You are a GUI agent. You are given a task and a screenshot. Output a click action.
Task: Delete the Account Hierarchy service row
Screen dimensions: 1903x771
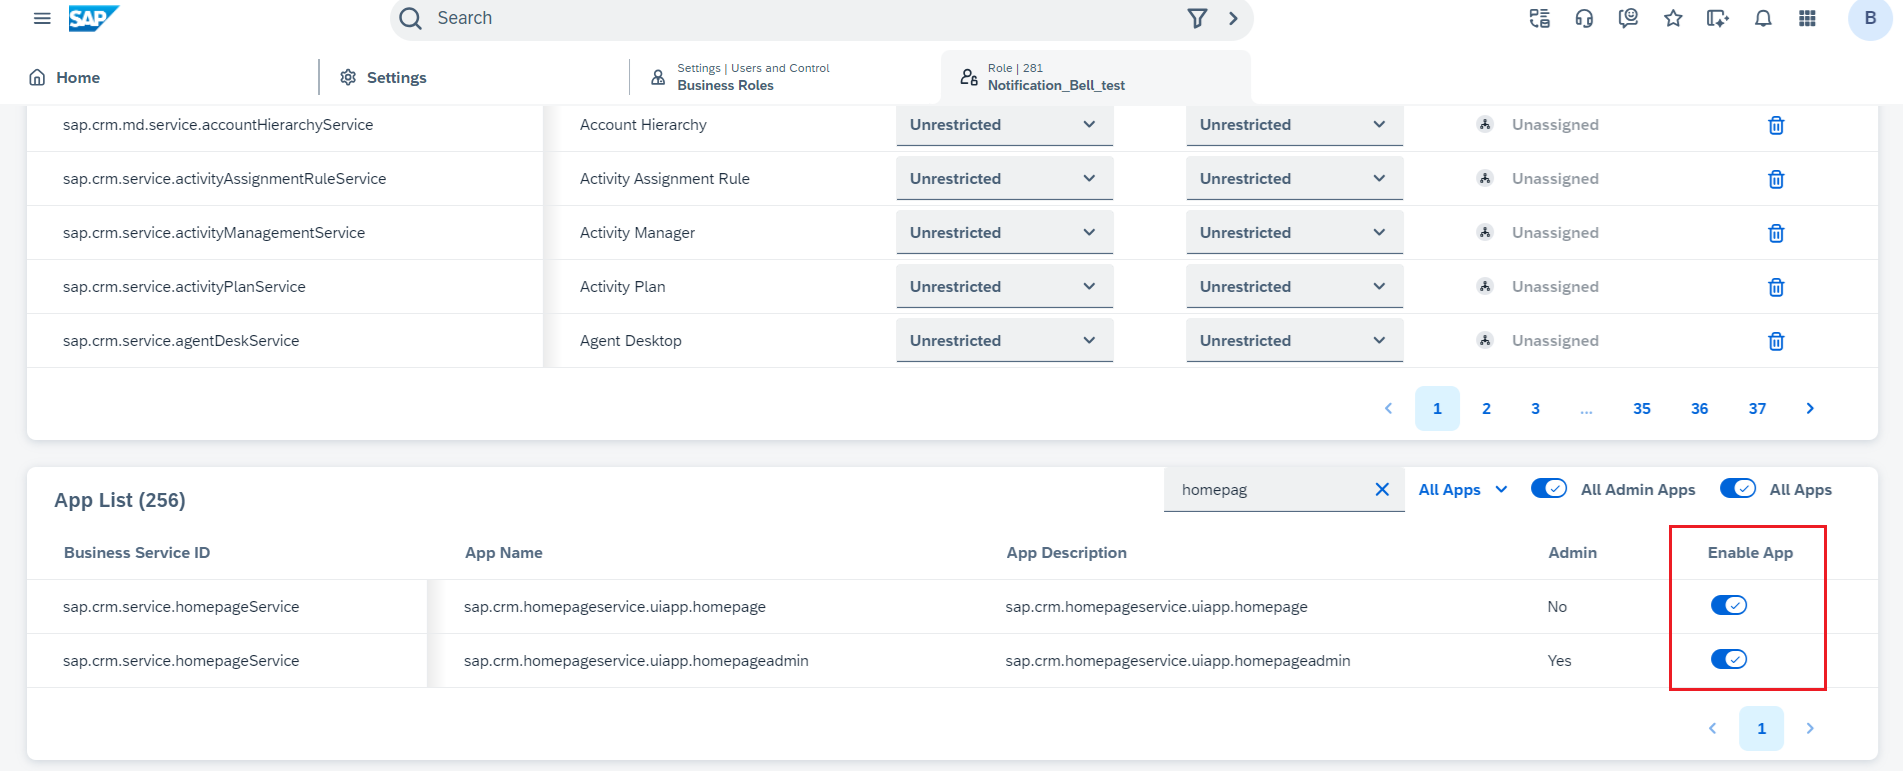1776,125
